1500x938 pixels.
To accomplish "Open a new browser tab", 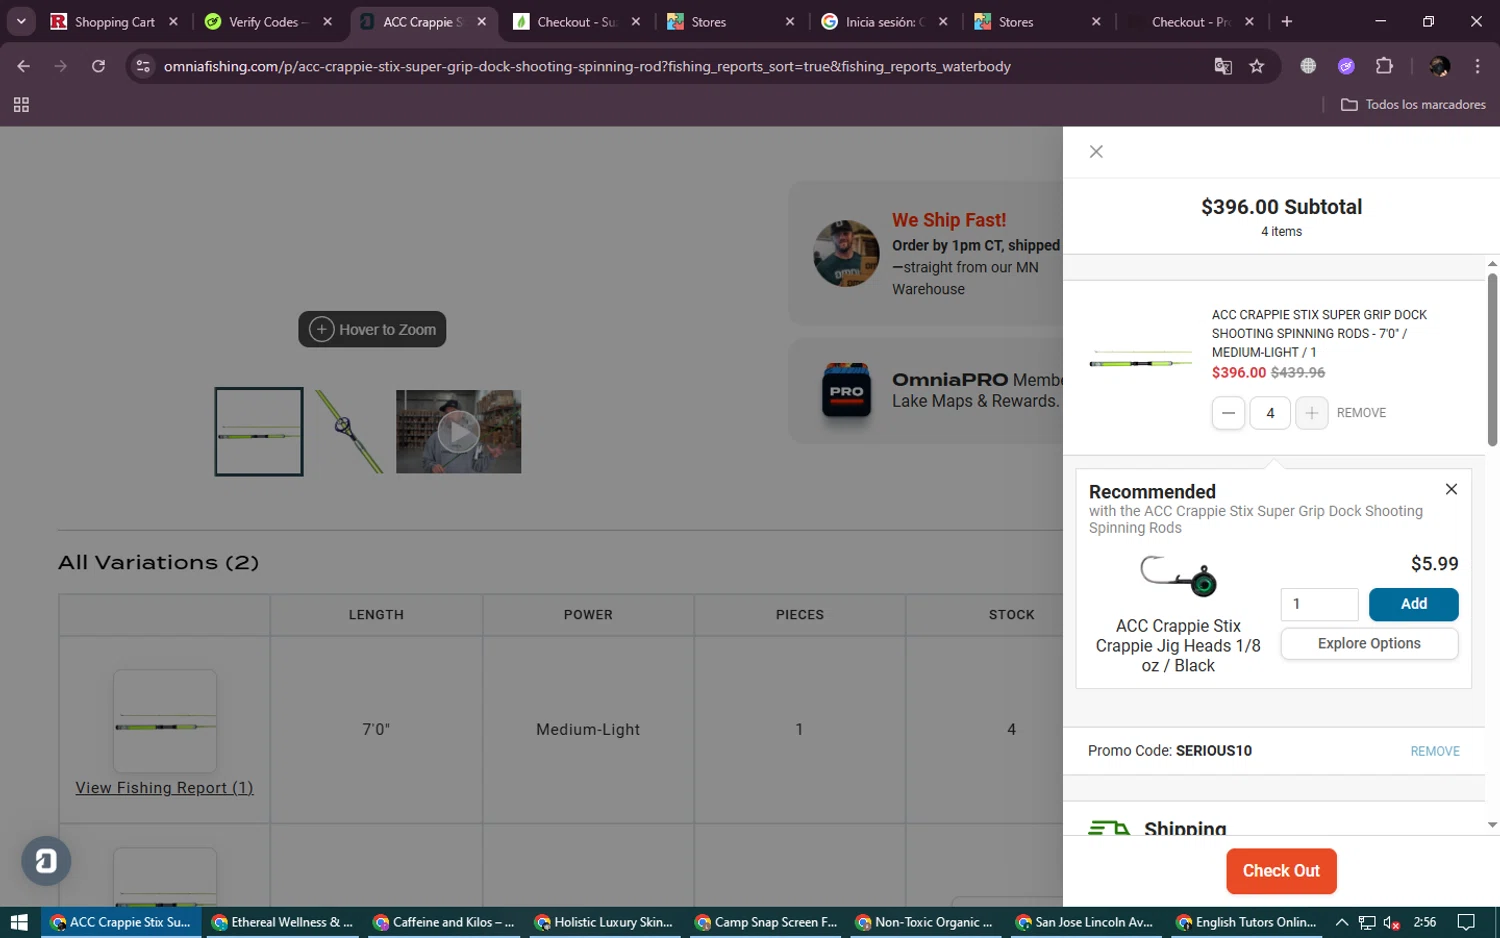I will (1287, 21).
